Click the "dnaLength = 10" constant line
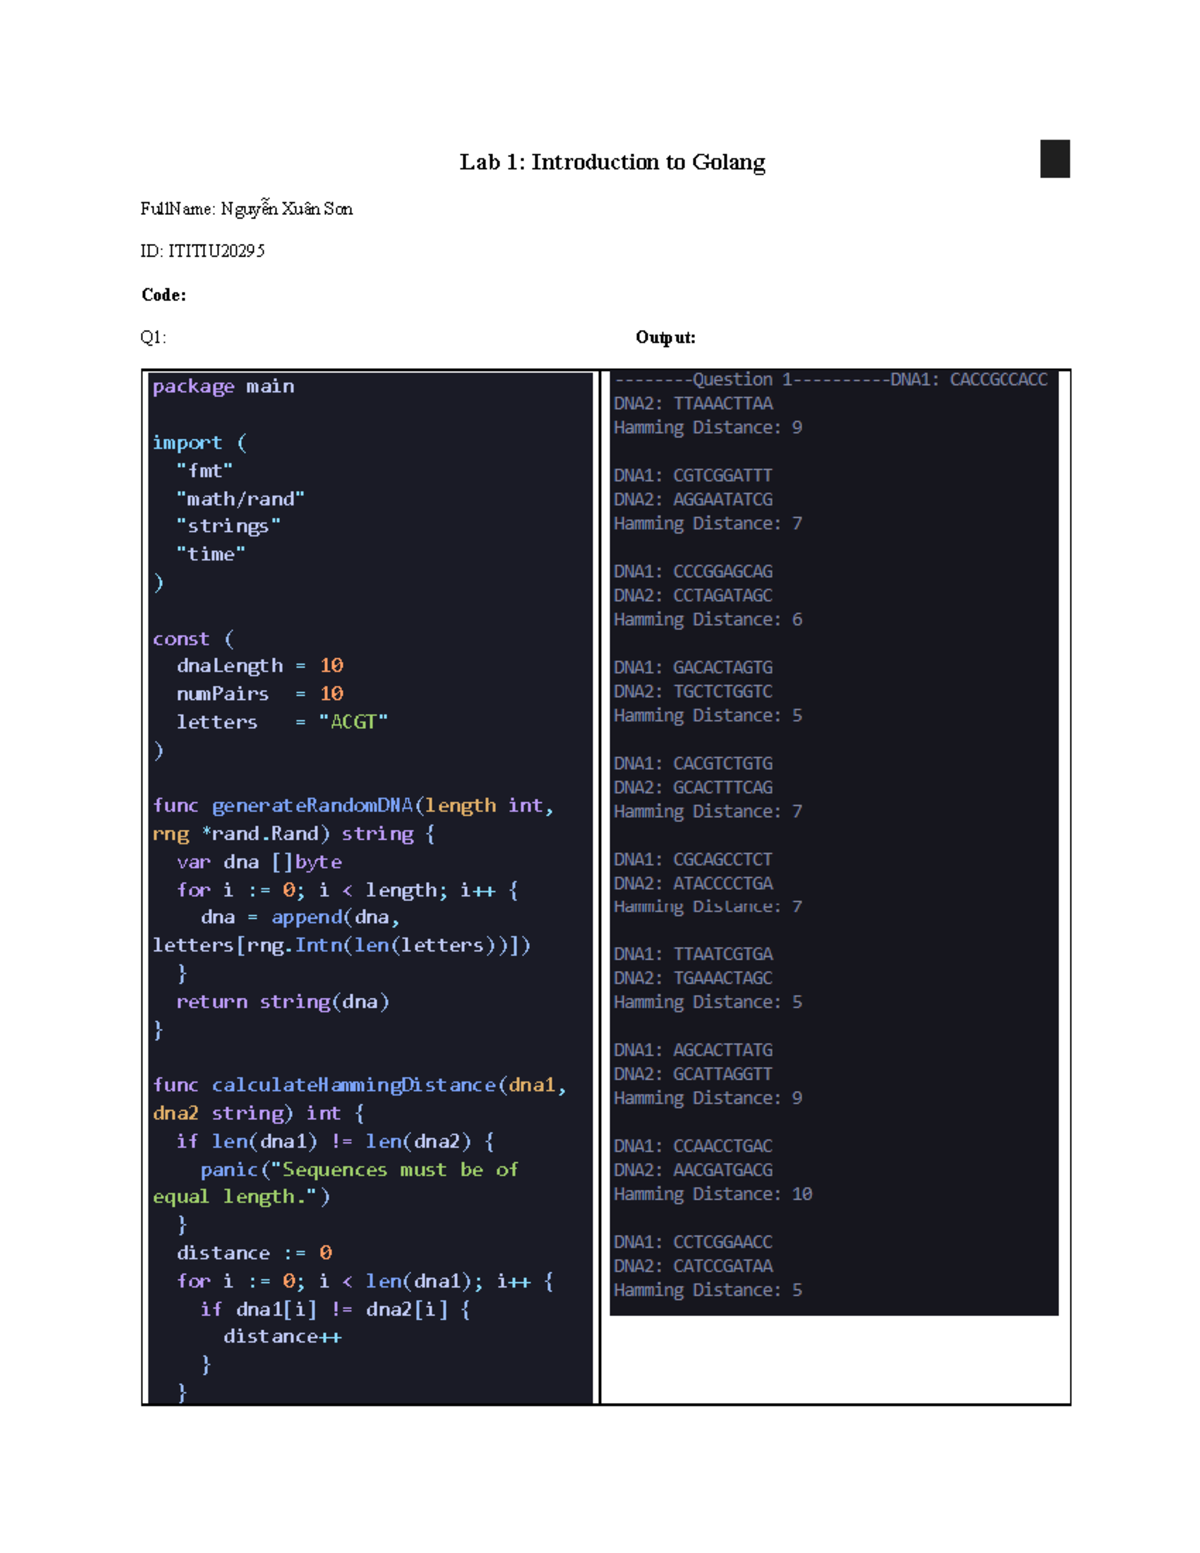This screenshot has width=1200, height=1553. tap(260, 666)
